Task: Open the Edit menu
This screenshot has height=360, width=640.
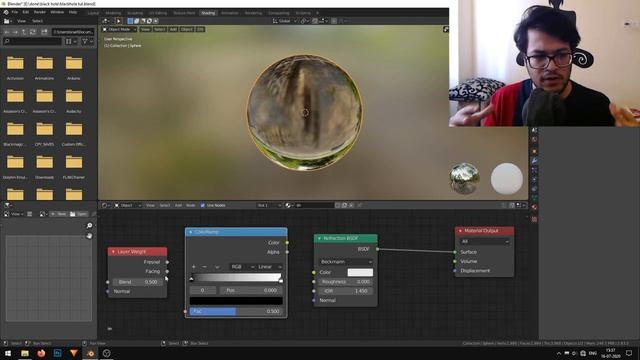Action: click(x=25, y=12)
